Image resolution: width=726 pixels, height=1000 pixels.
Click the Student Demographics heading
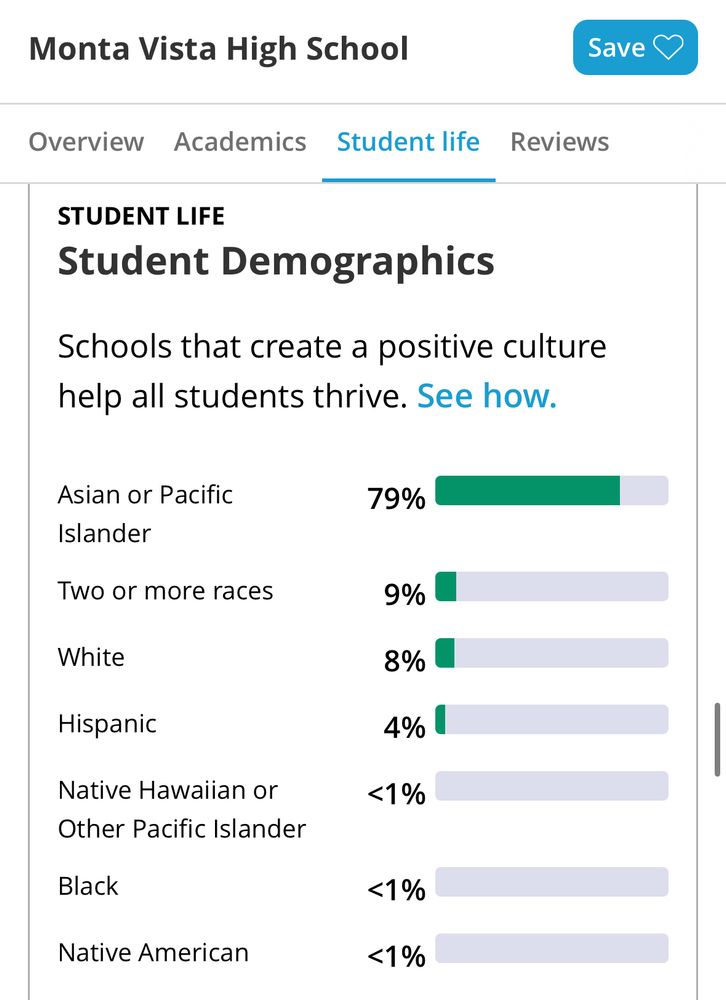(x=276, y=261)
